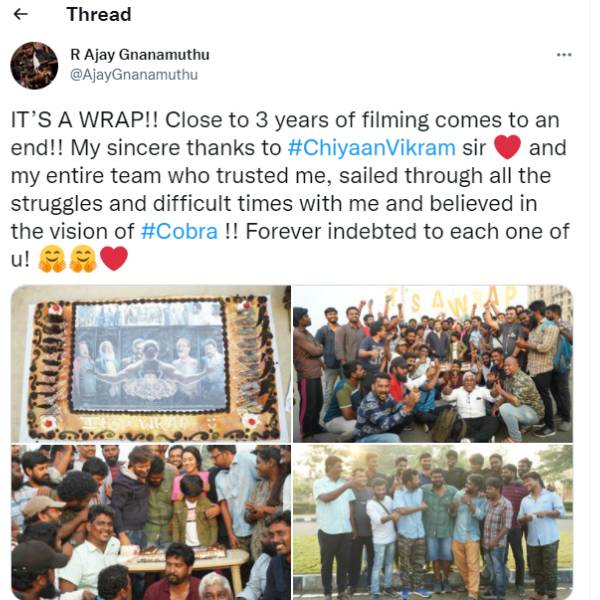Screen dimensions: 600x600
Task: Open the three-dot more options menu
Action: 564,55
